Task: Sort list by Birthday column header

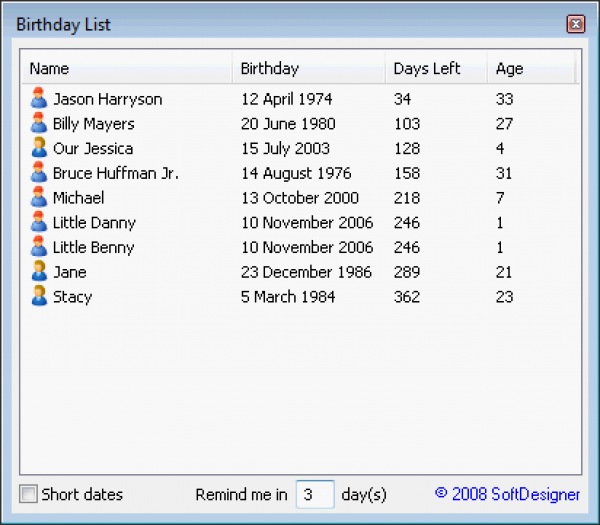Action: point(309,69)
